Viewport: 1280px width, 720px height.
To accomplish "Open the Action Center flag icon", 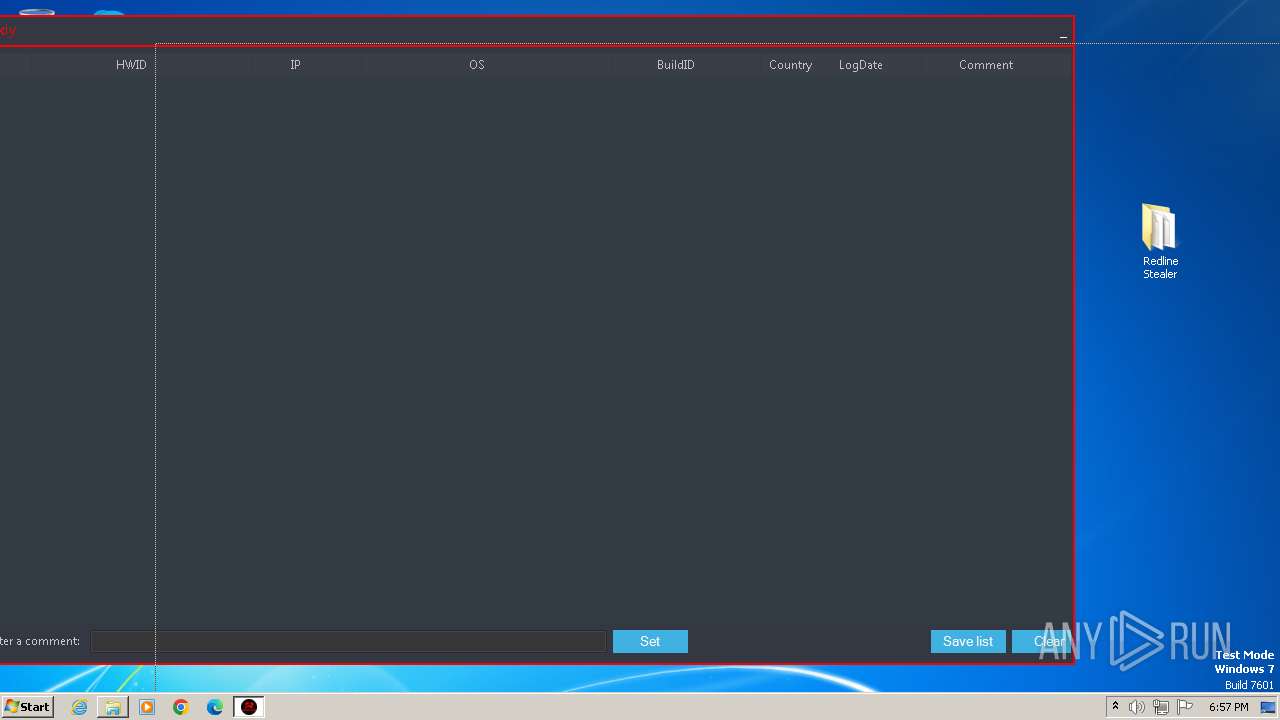I will (x=1185, y=707).
